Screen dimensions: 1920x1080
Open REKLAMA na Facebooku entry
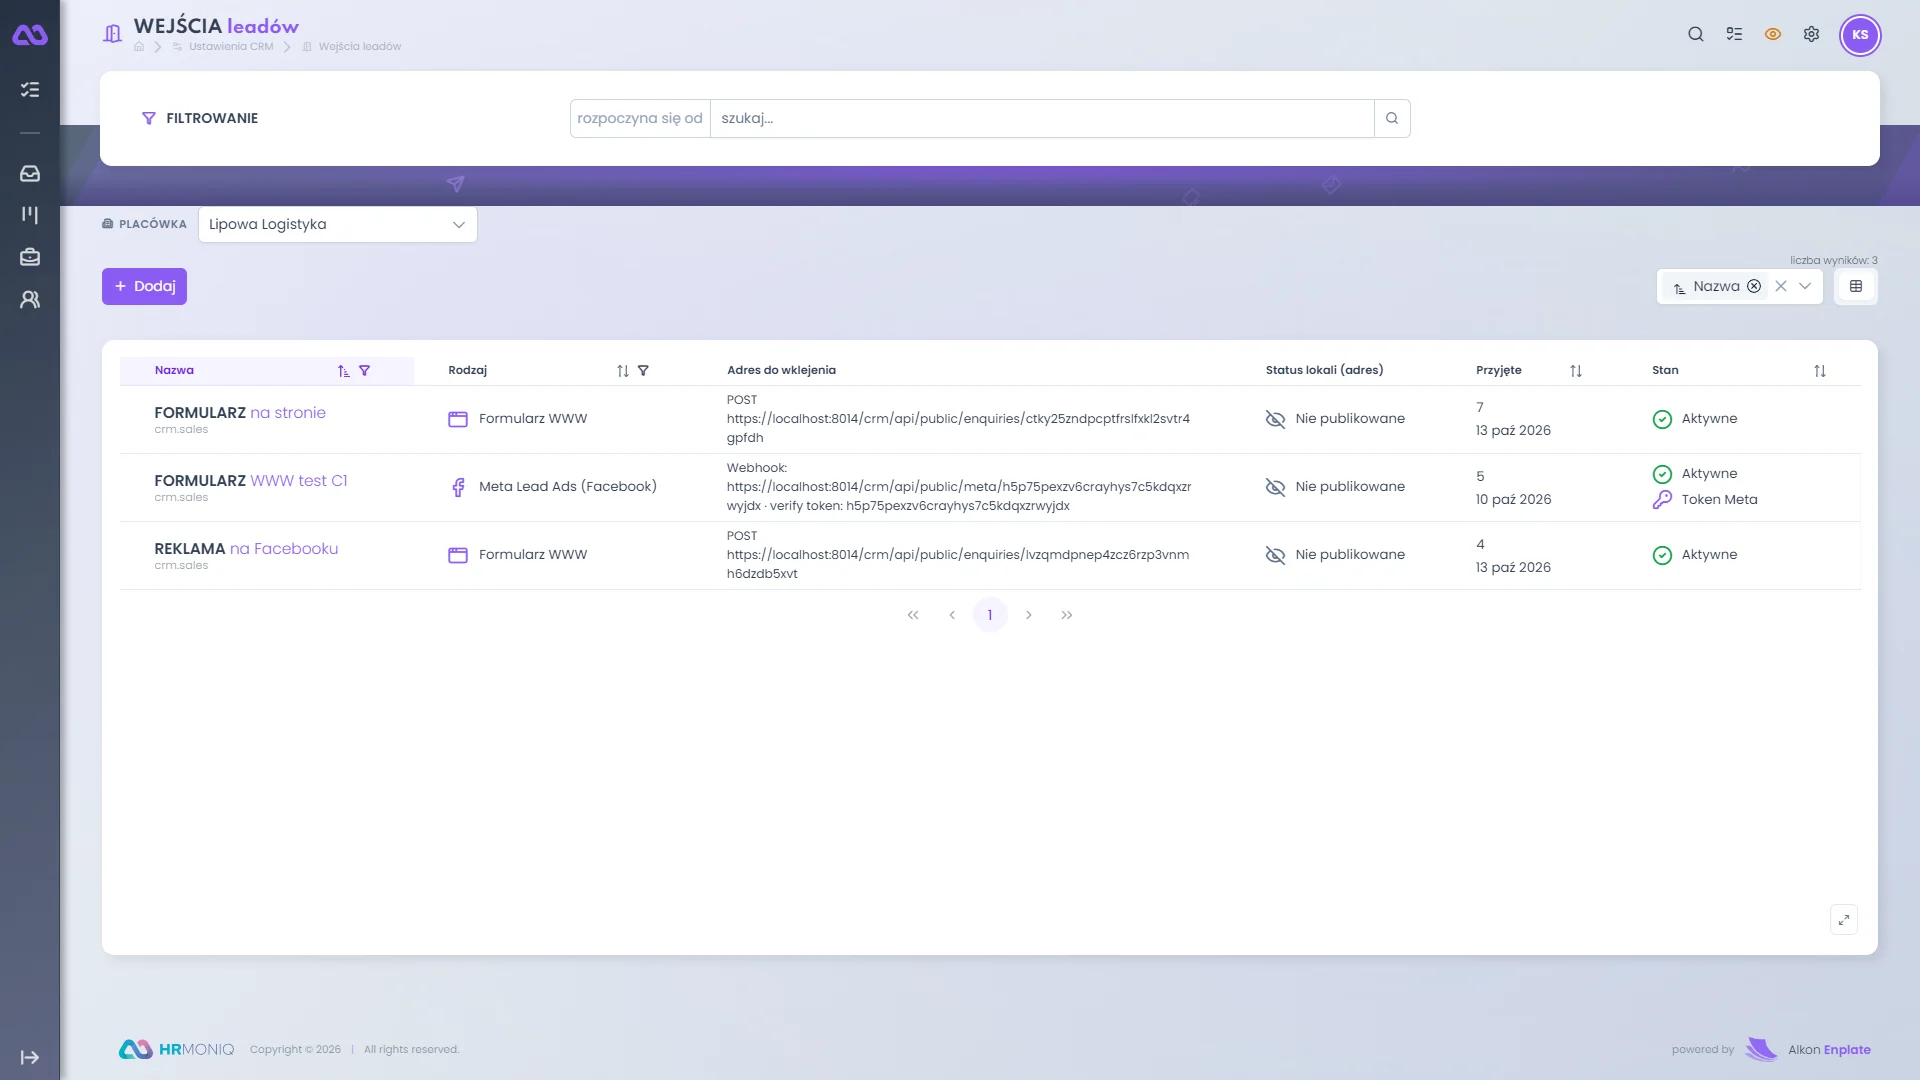click(246, 549)
